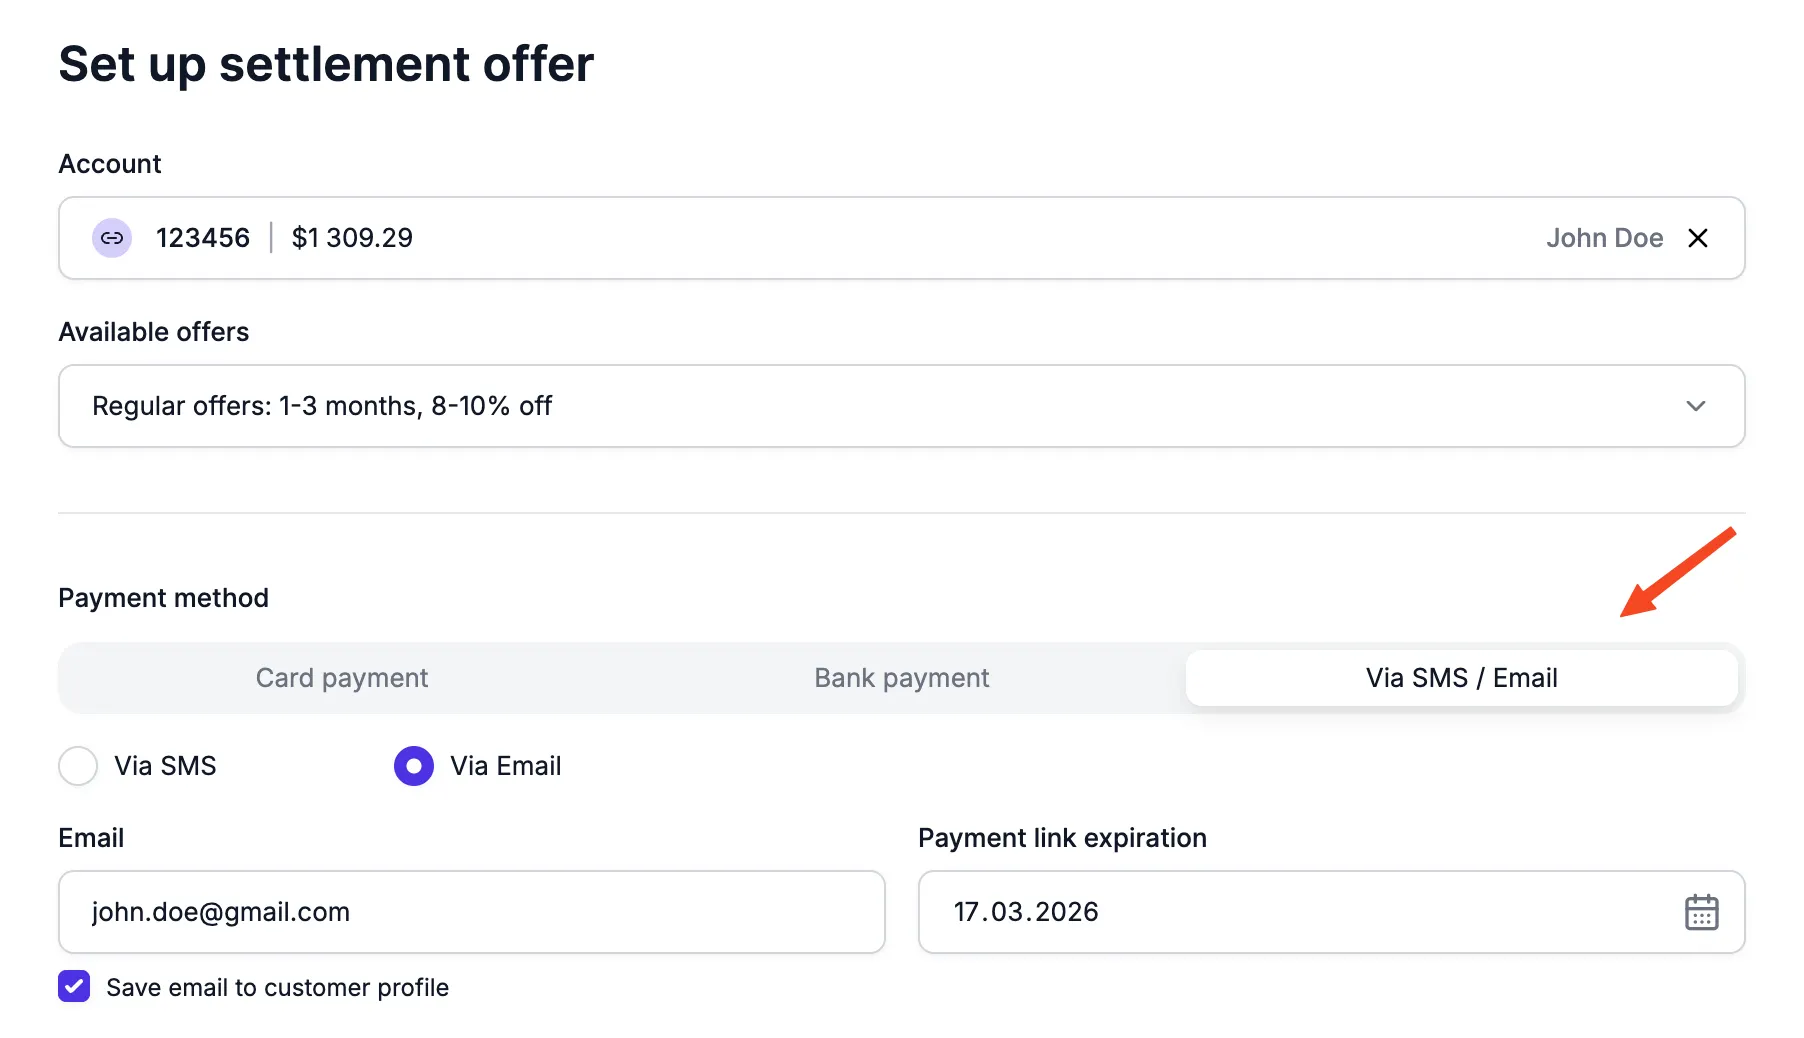Expand the Available offers chevron arrow

tap(1695, 406)
